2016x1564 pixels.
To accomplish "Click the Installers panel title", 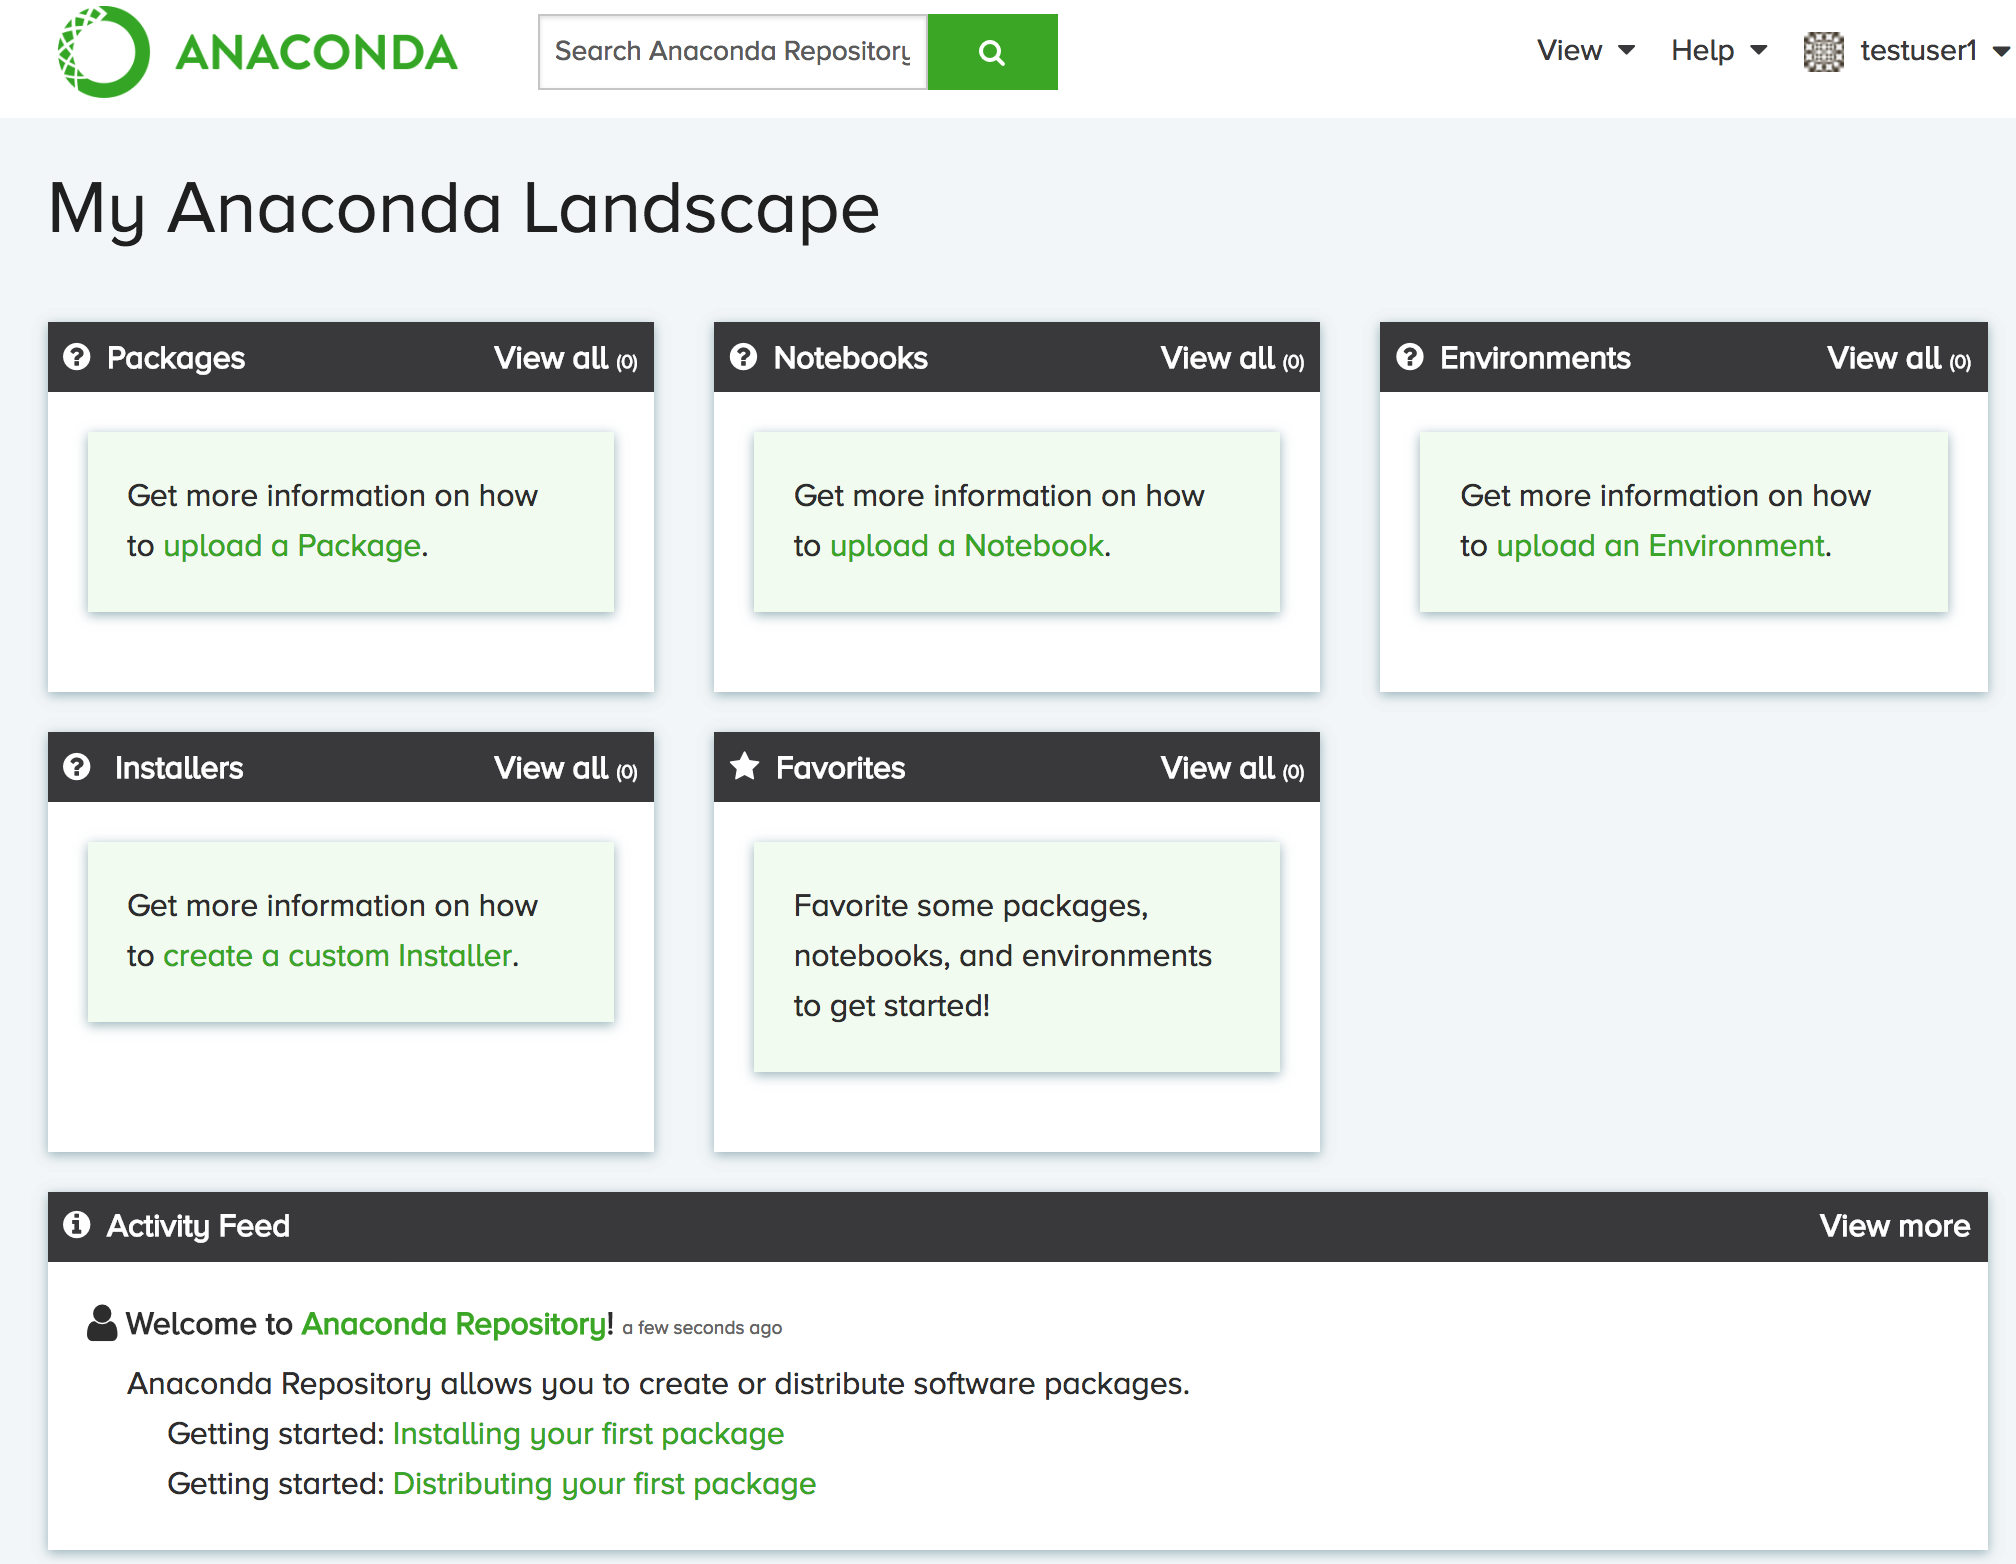I will [179, 768].
